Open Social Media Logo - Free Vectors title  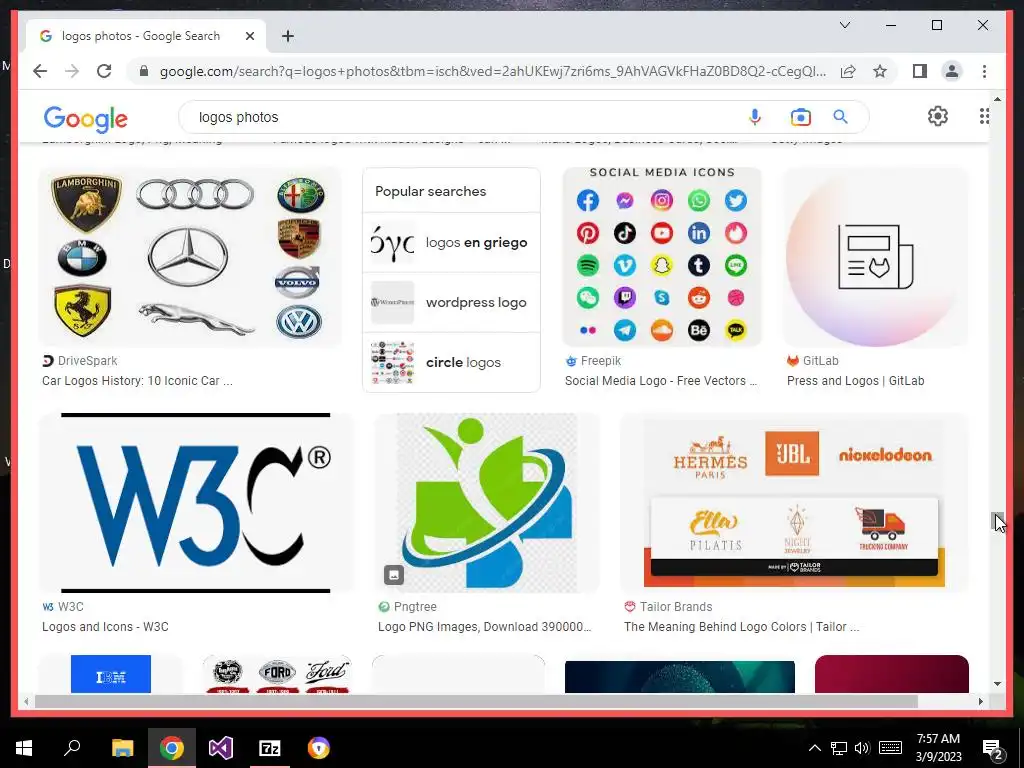tap(661, 381)
